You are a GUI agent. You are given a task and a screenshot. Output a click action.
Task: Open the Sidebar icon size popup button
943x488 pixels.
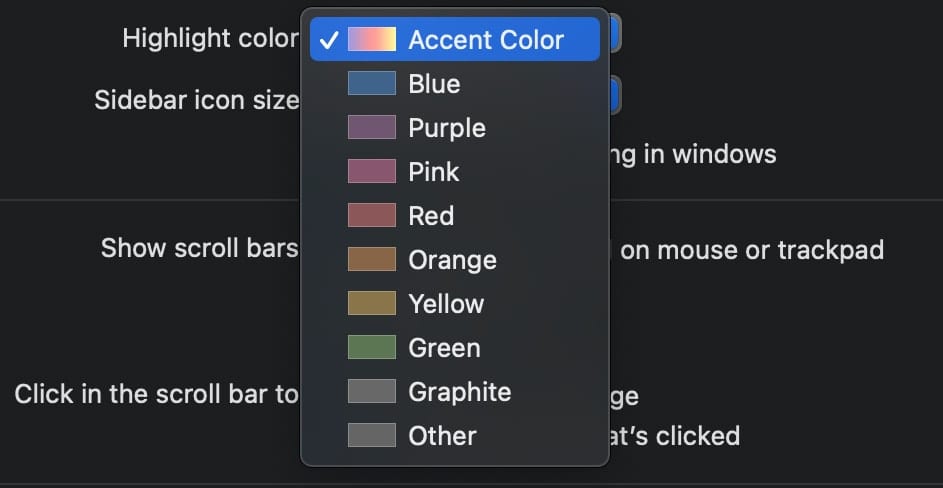614,97
